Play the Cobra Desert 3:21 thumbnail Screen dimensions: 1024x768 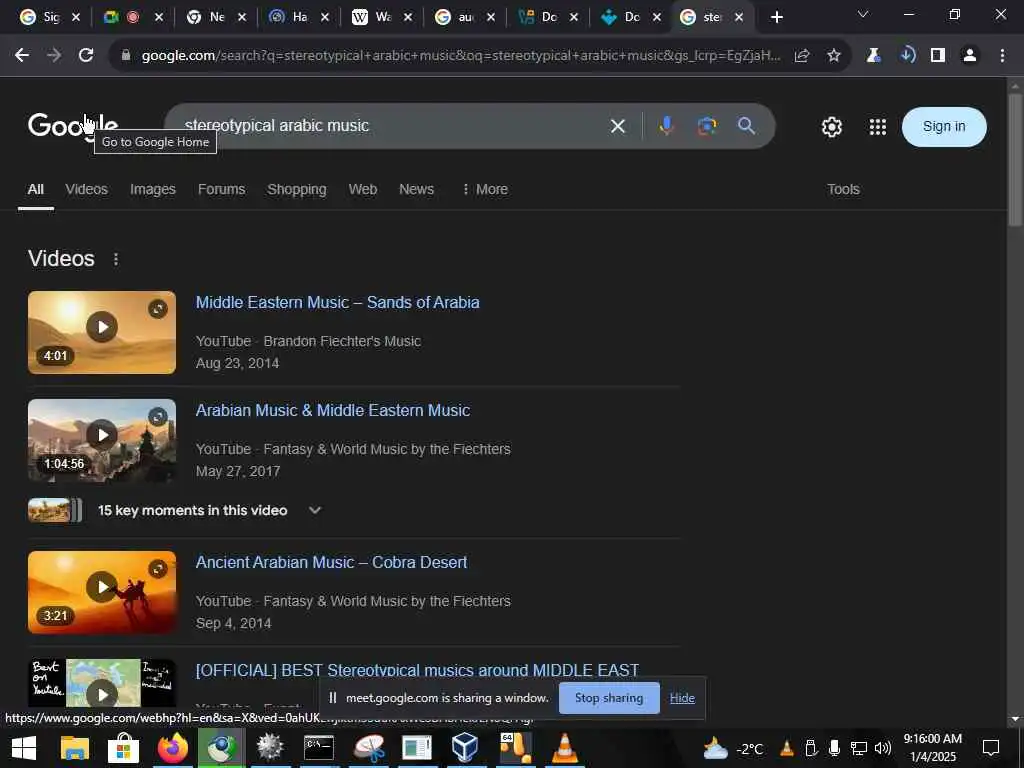click(102, 592)
